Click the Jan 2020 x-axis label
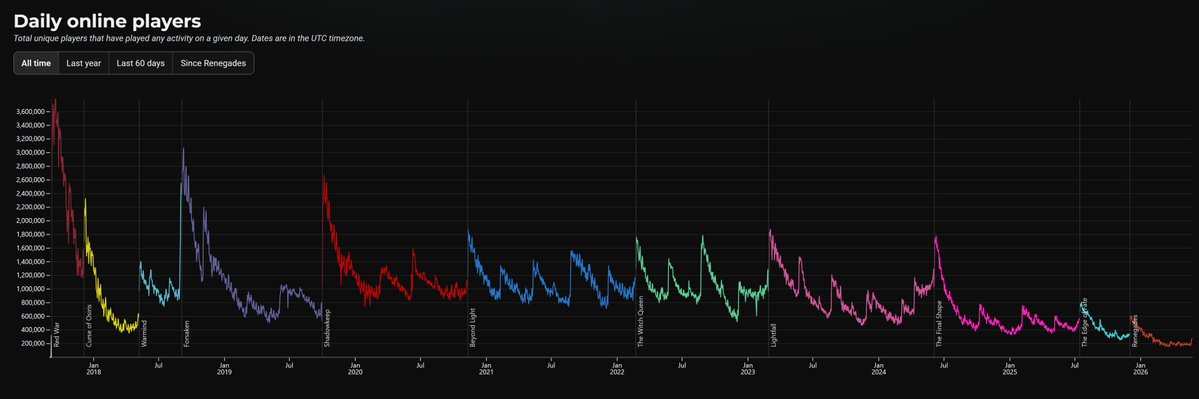The image size is (1199, 399). point(355,369)
